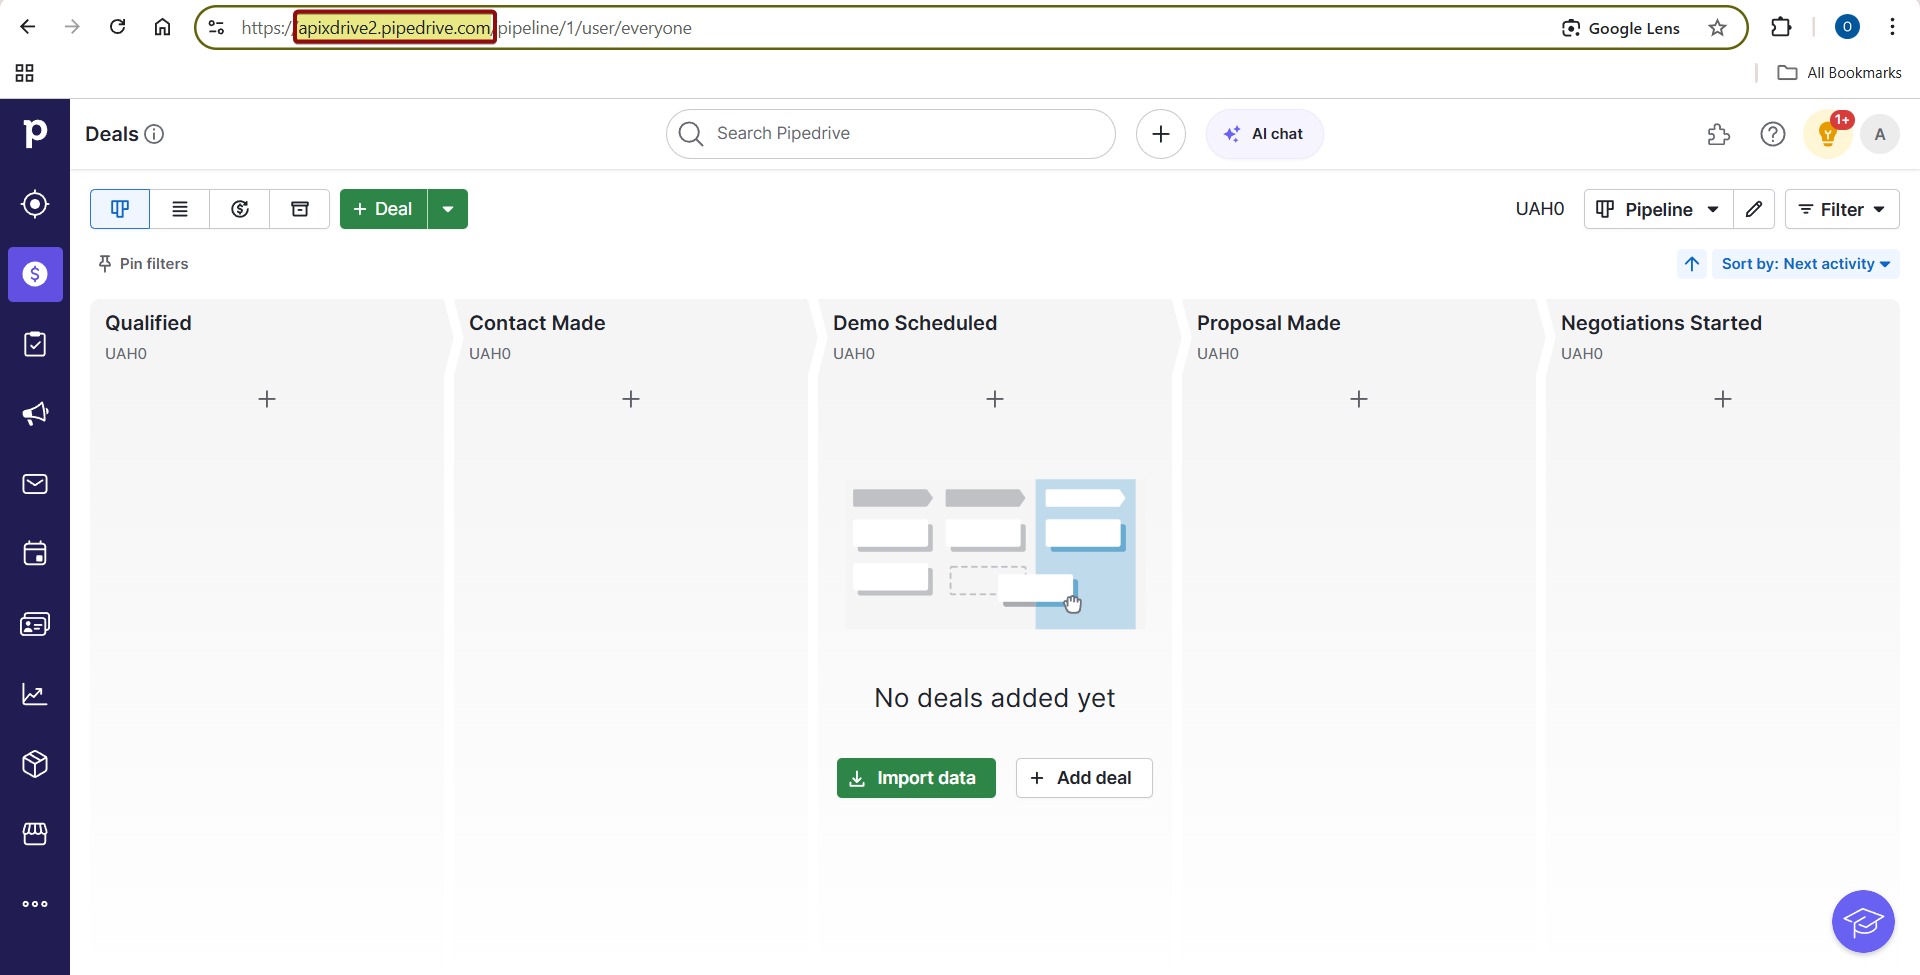Open Chrome profile avatar O
Viewport: 1920px width, 975px height.
click(1847, 27)
